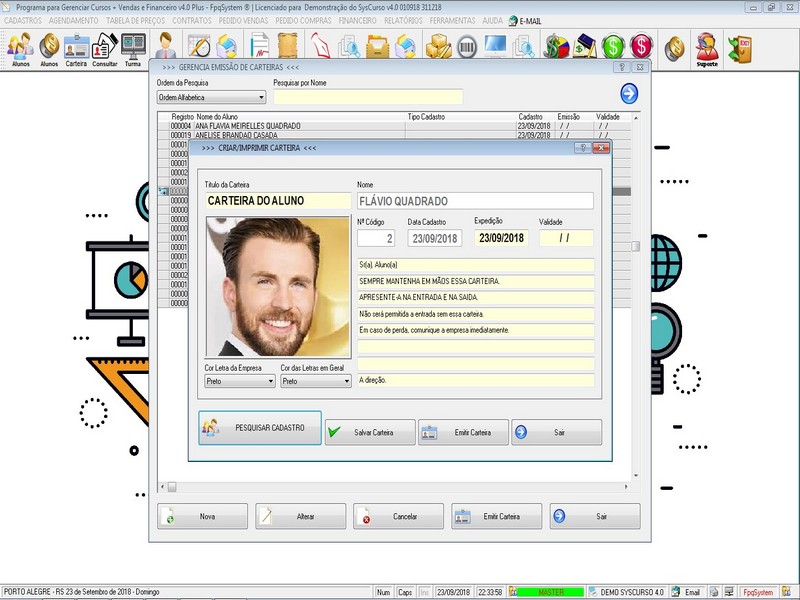Click the Consultar toolbar icon
Viewport: 800px width, 600px height.
click(104, 48)
